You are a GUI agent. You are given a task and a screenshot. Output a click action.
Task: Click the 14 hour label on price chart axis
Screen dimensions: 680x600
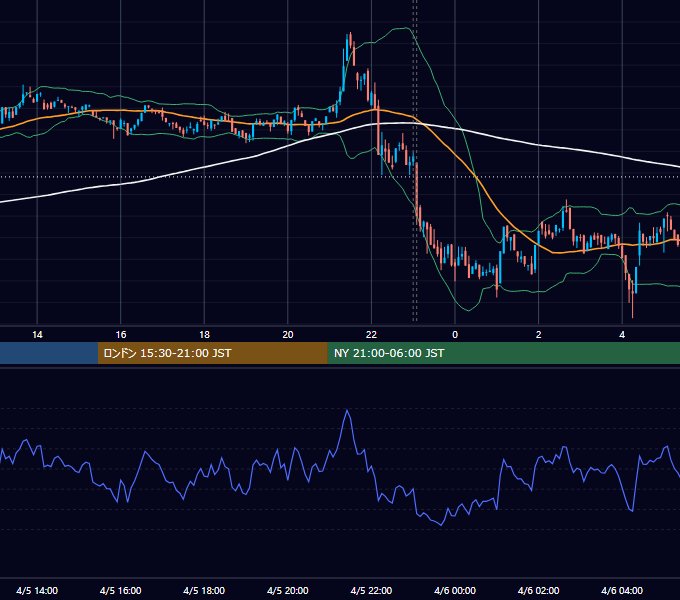pyautogui.click(x=37, y=335)
